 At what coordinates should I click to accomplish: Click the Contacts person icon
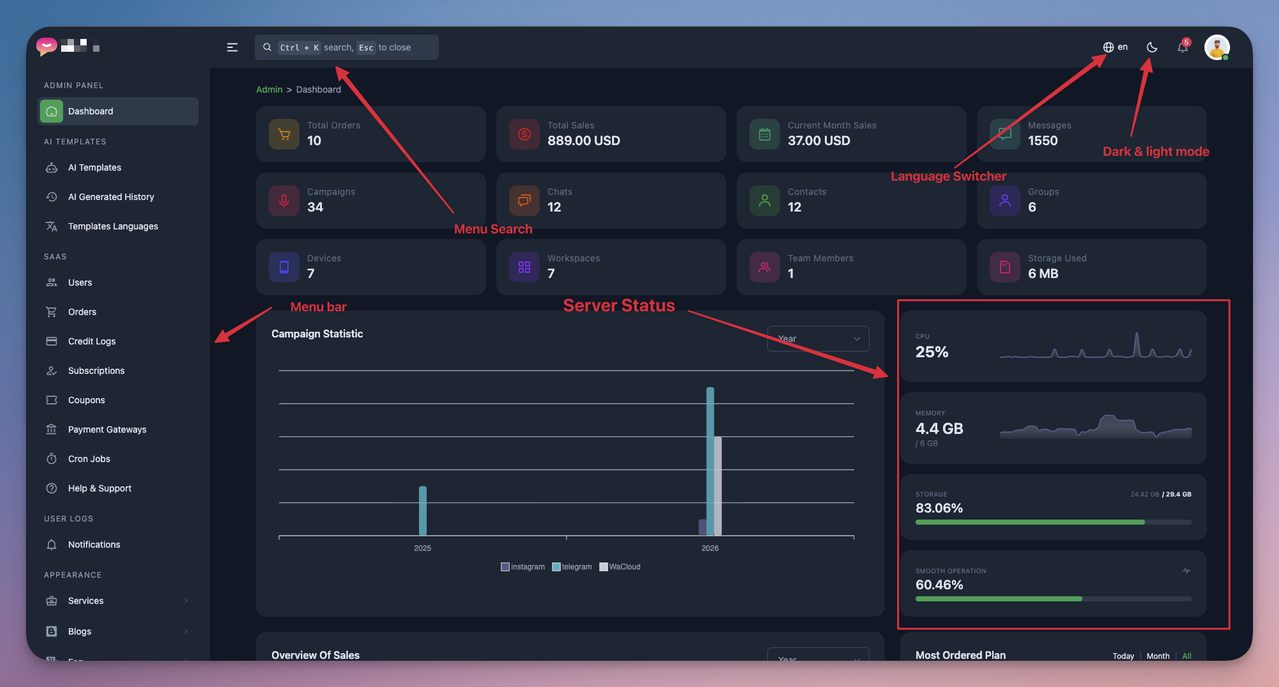(764, 200)
